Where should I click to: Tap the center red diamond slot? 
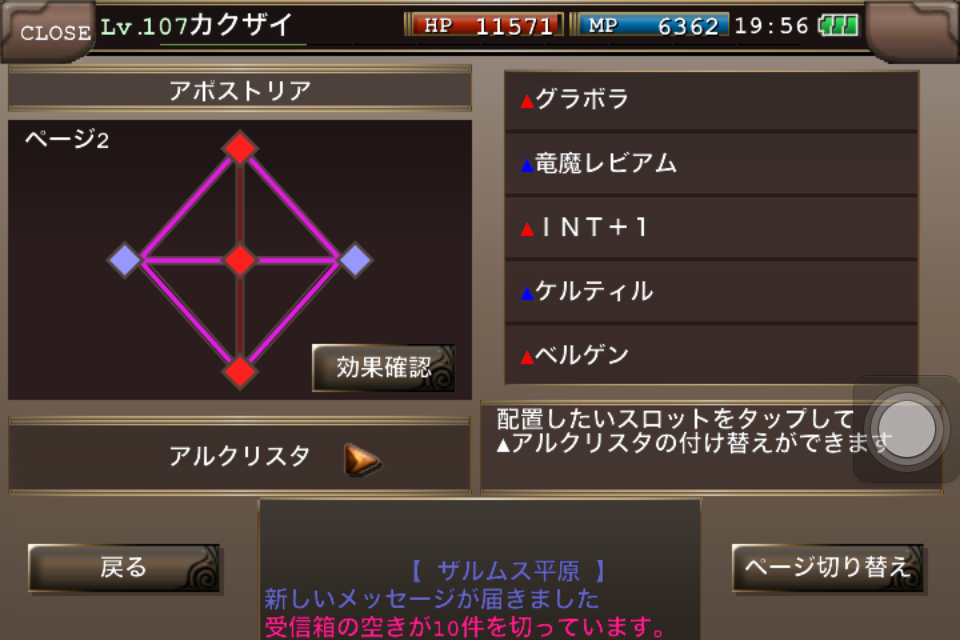pyautogui.click(x=239, y=260)
